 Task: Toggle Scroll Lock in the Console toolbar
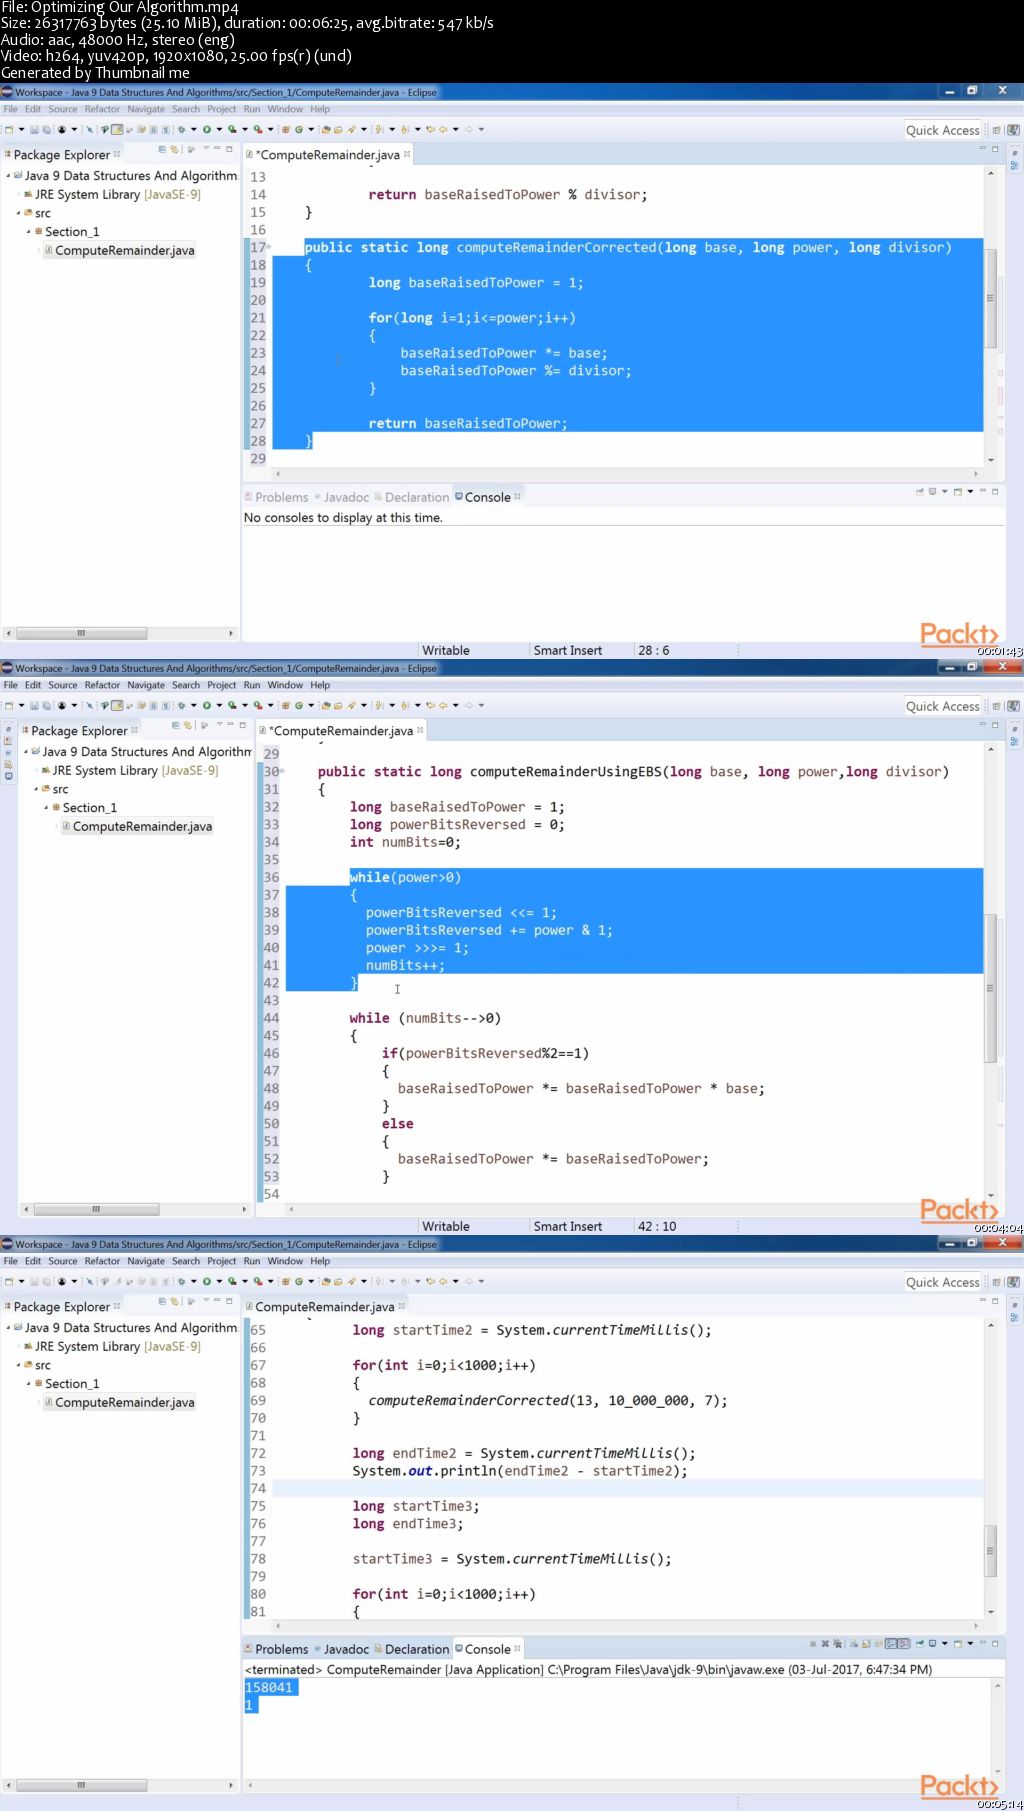(866, 1643)
